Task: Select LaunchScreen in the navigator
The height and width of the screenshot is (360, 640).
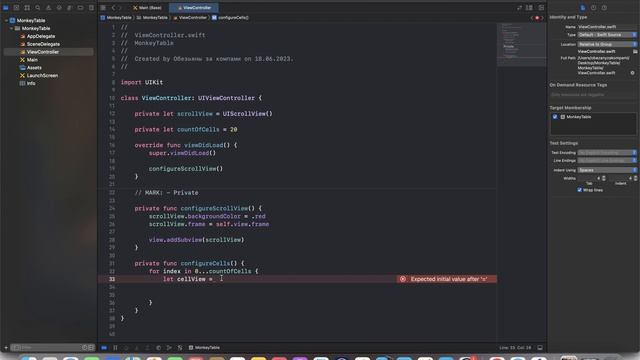Action: [x=42, y=76]
